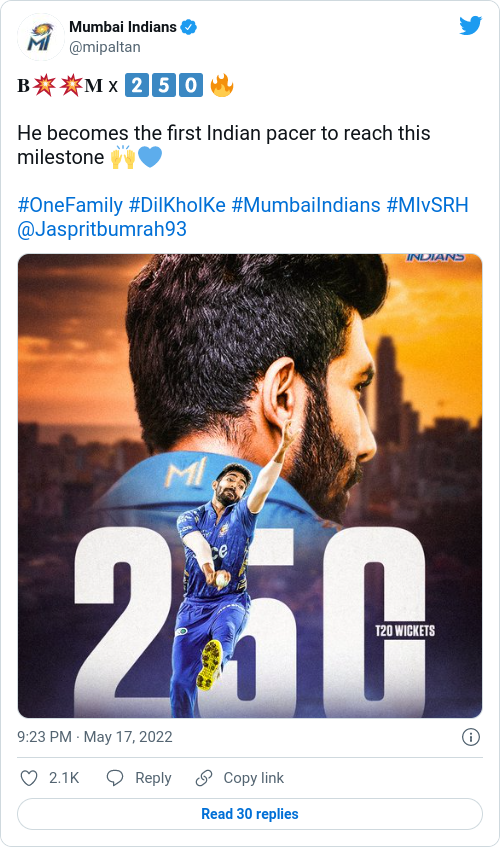Open the 250 T20 wickets image

(250, 486)
